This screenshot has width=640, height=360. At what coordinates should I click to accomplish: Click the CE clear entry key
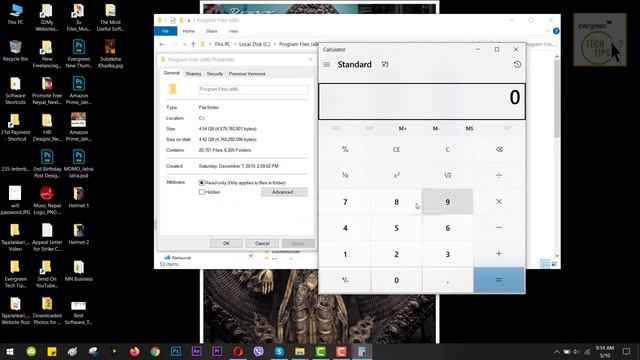point(396,149)
